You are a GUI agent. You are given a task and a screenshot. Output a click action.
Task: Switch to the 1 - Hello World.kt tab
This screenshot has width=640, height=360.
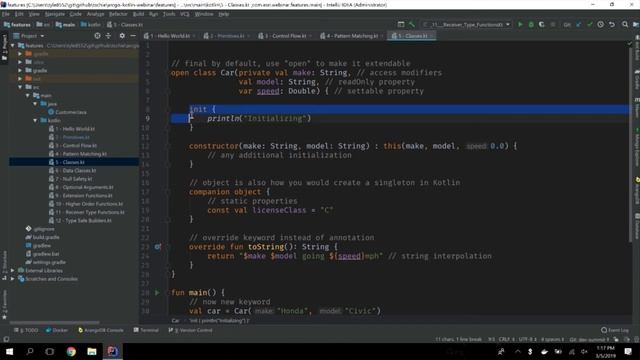click(170, 36)
